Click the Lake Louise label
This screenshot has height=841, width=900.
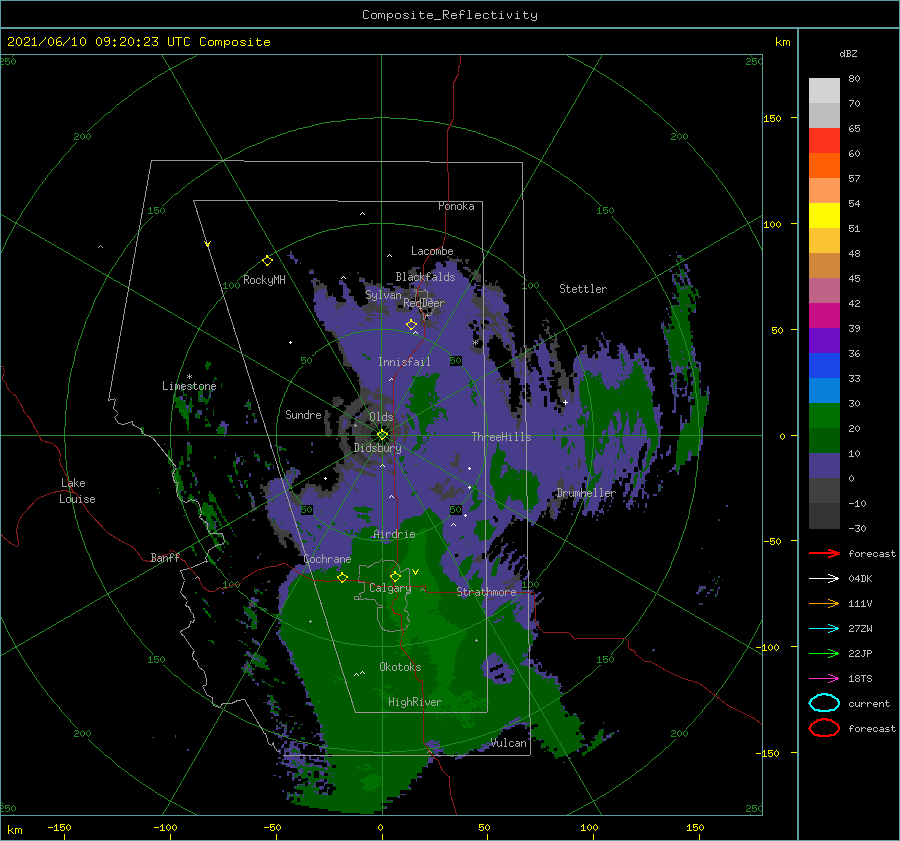[x=77, y=491]
